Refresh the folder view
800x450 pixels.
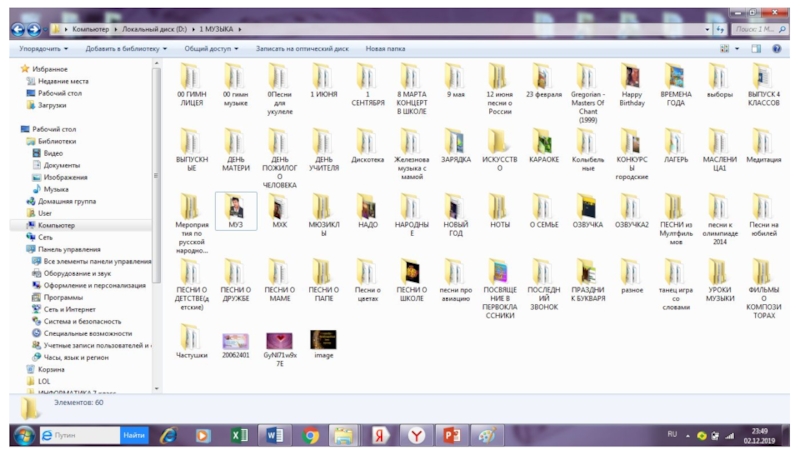[x=720, y=30]
